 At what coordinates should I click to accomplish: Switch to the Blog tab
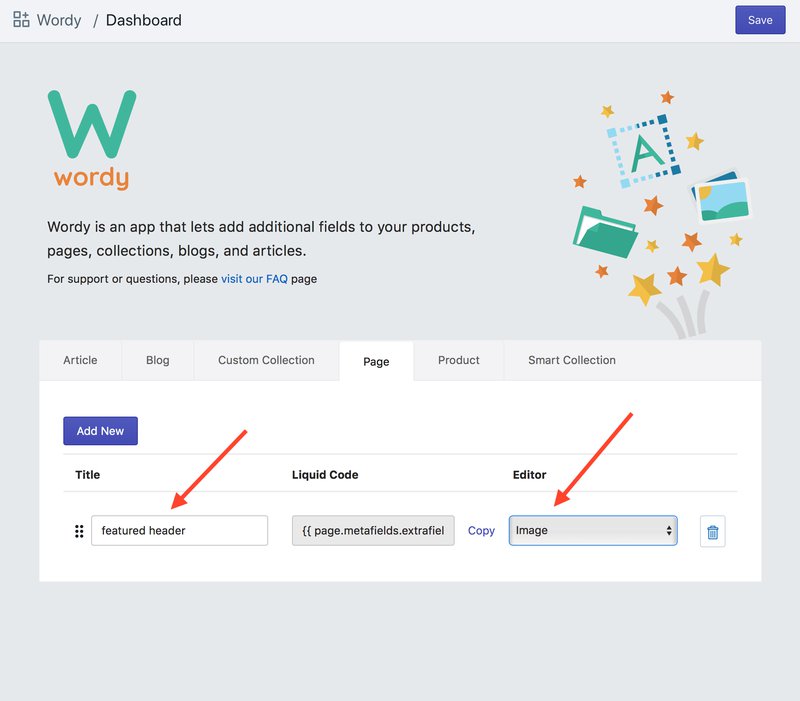coord(158,360)
